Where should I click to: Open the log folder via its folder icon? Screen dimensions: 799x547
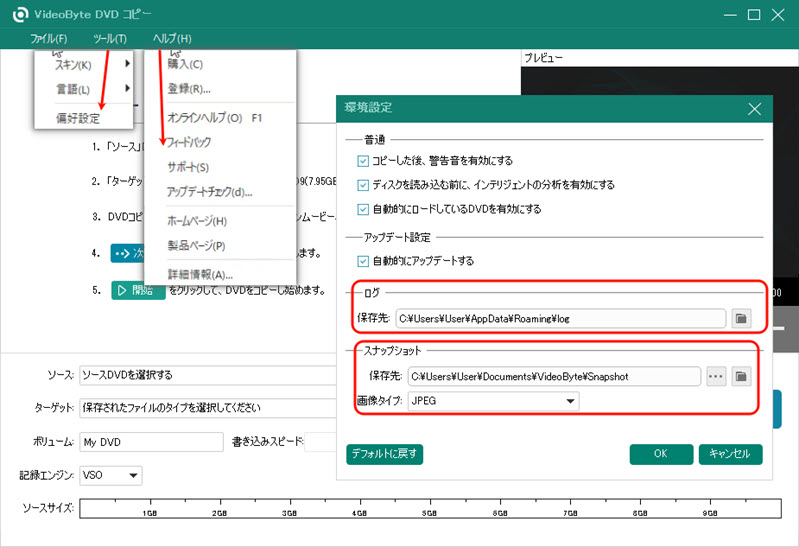(x=741, y=318)
